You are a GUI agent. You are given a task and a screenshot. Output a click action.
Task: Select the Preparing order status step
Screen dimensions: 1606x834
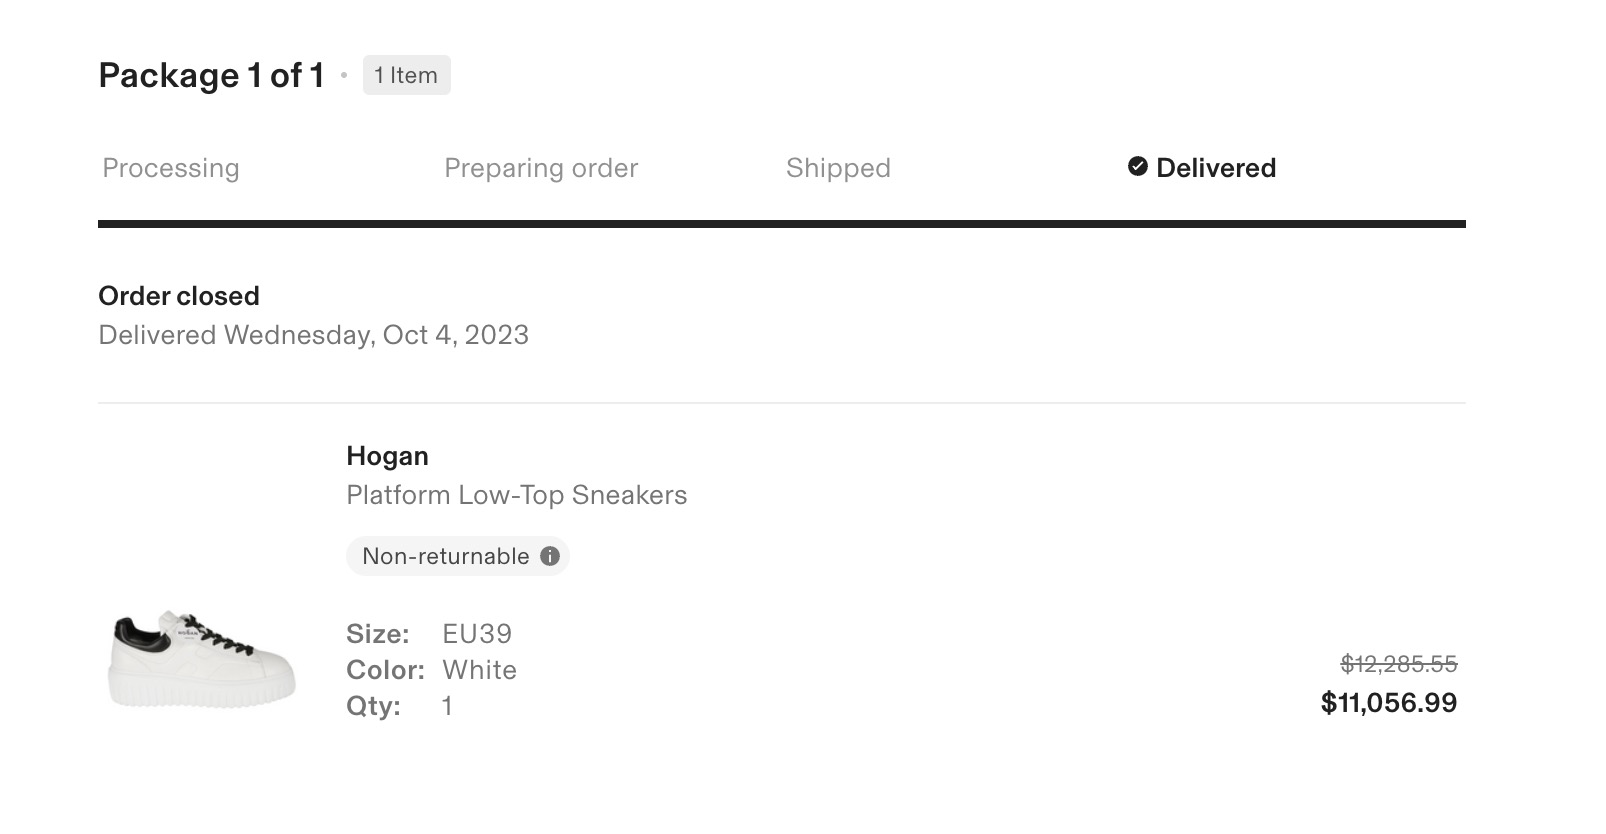(x=541, y=168)
